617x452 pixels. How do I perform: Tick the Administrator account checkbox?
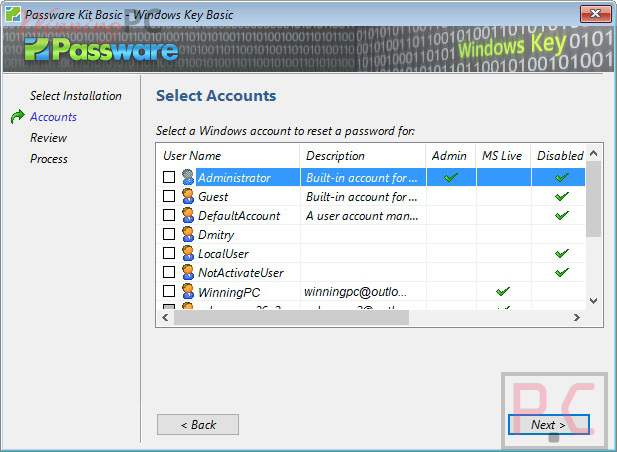[x=169, y=177]
